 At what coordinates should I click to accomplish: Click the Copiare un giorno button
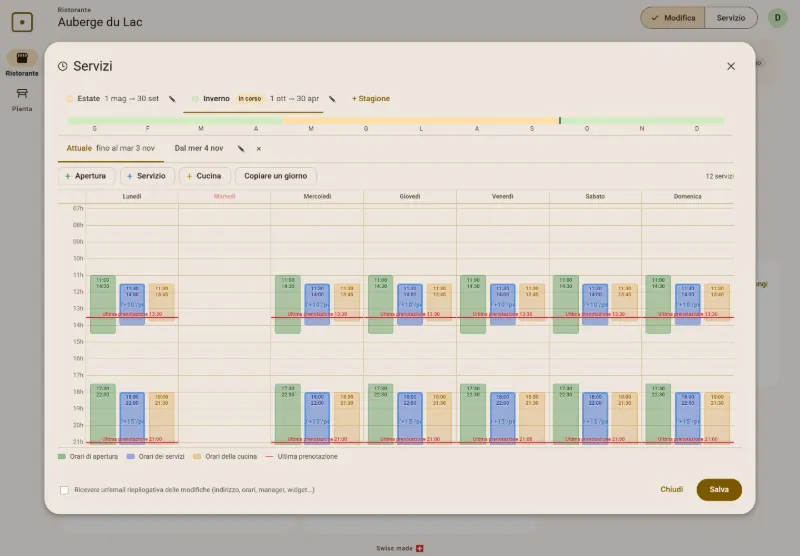tap(276, 176)
